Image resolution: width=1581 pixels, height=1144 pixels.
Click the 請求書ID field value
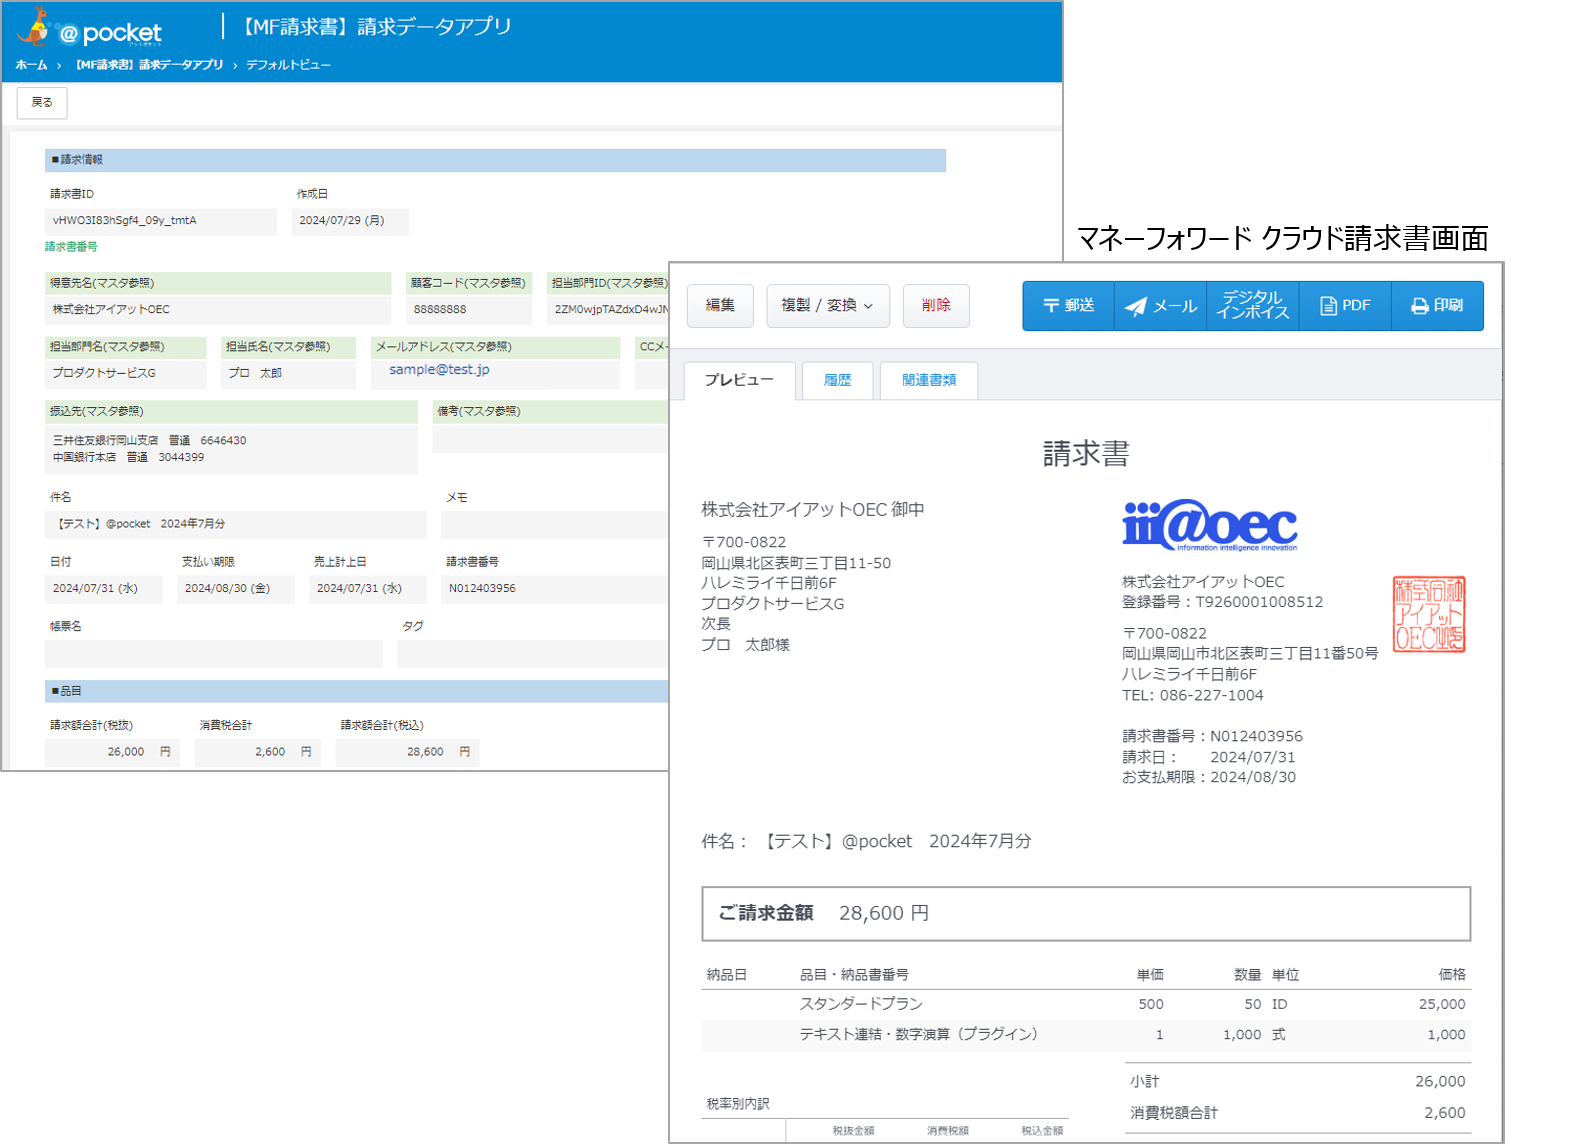tap(161, 221)
